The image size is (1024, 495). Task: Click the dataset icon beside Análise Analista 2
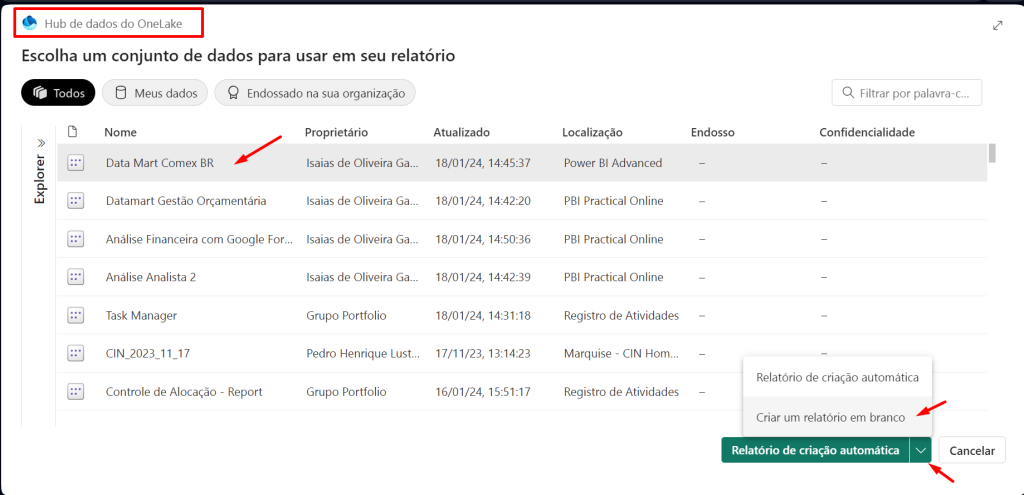tap(75, 277)
